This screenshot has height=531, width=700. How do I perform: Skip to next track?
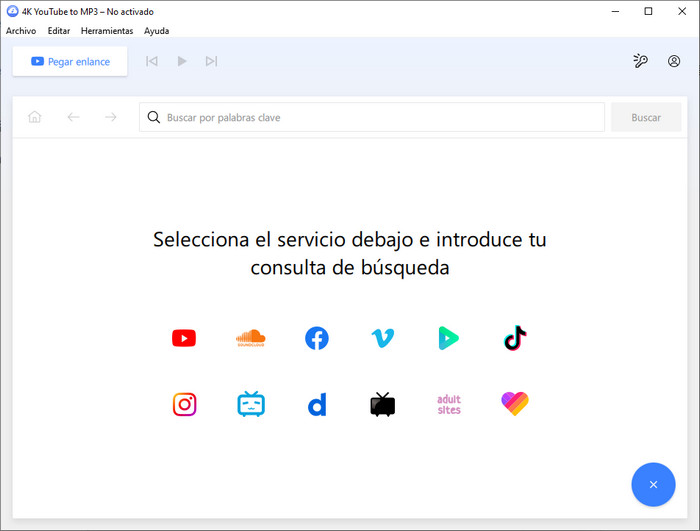[212, 61]
